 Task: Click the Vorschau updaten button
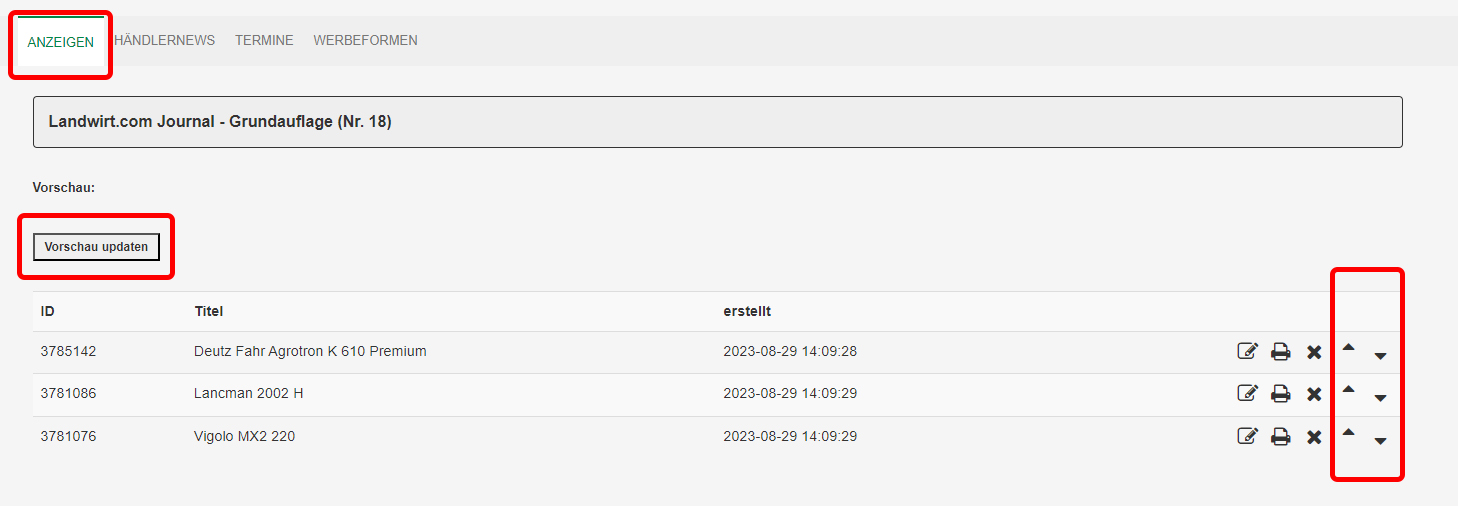click(x=96, y=247)
